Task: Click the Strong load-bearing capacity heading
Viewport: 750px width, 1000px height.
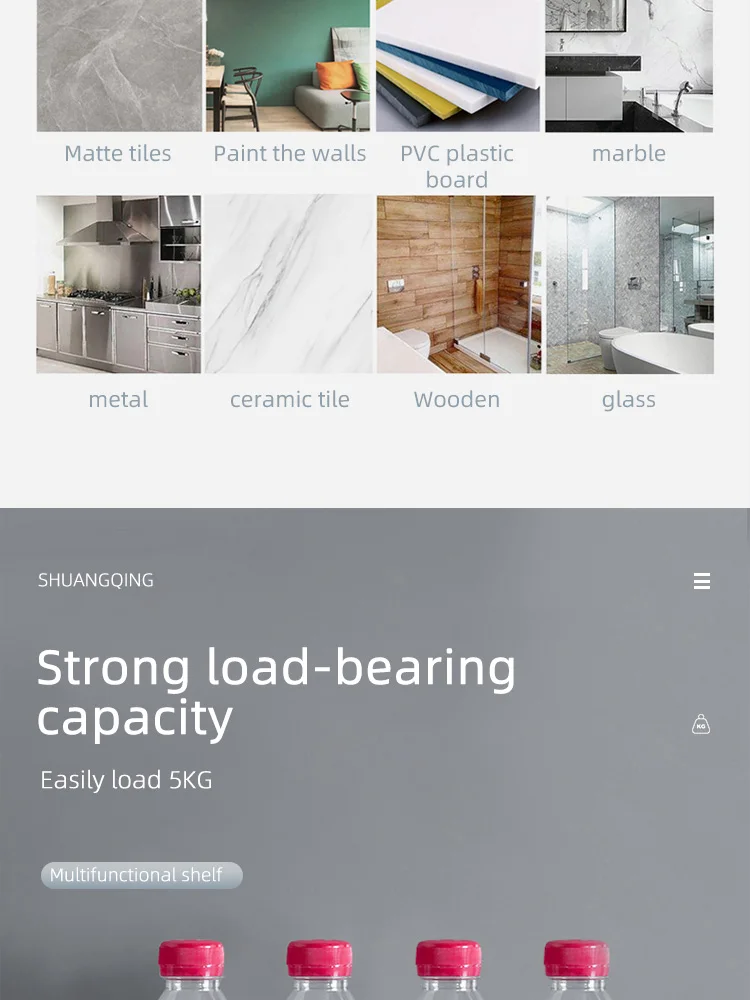Action: coord(276,693)
